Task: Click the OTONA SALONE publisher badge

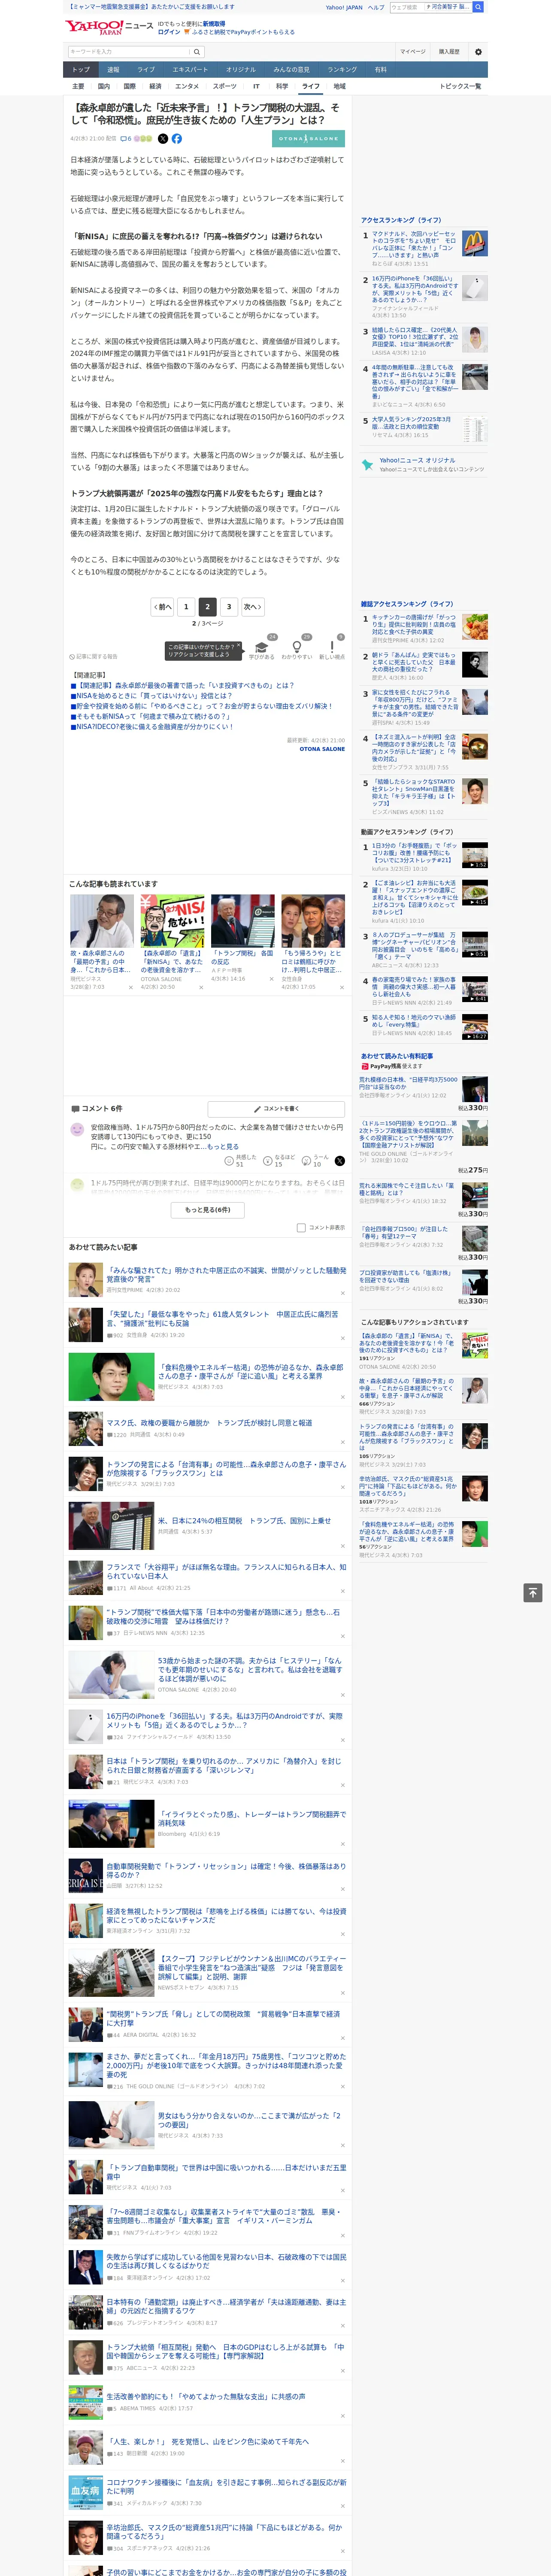Action: 308,139
